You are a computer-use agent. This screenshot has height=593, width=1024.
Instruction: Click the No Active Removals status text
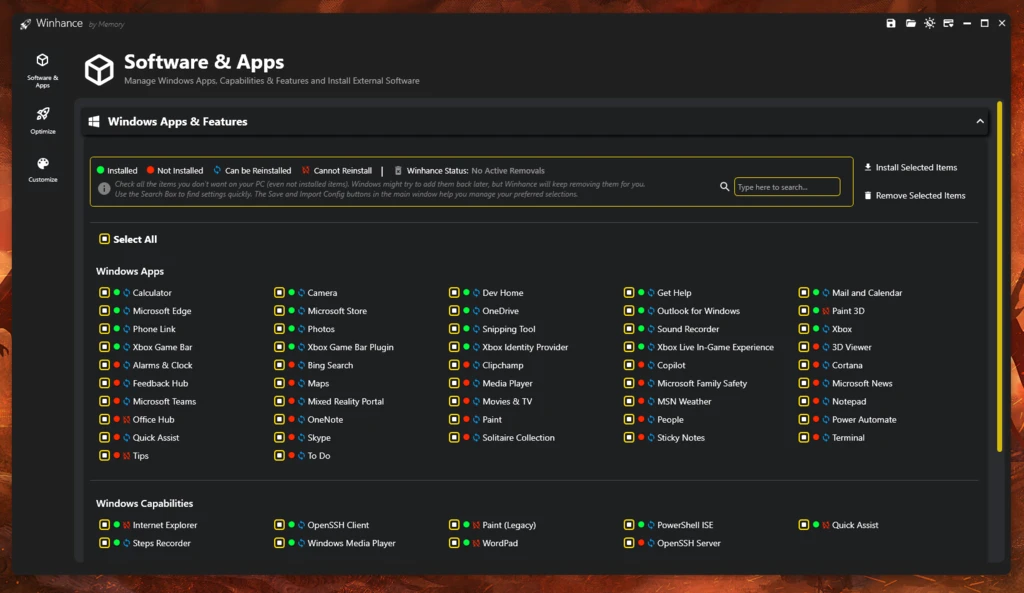point(507,170)
